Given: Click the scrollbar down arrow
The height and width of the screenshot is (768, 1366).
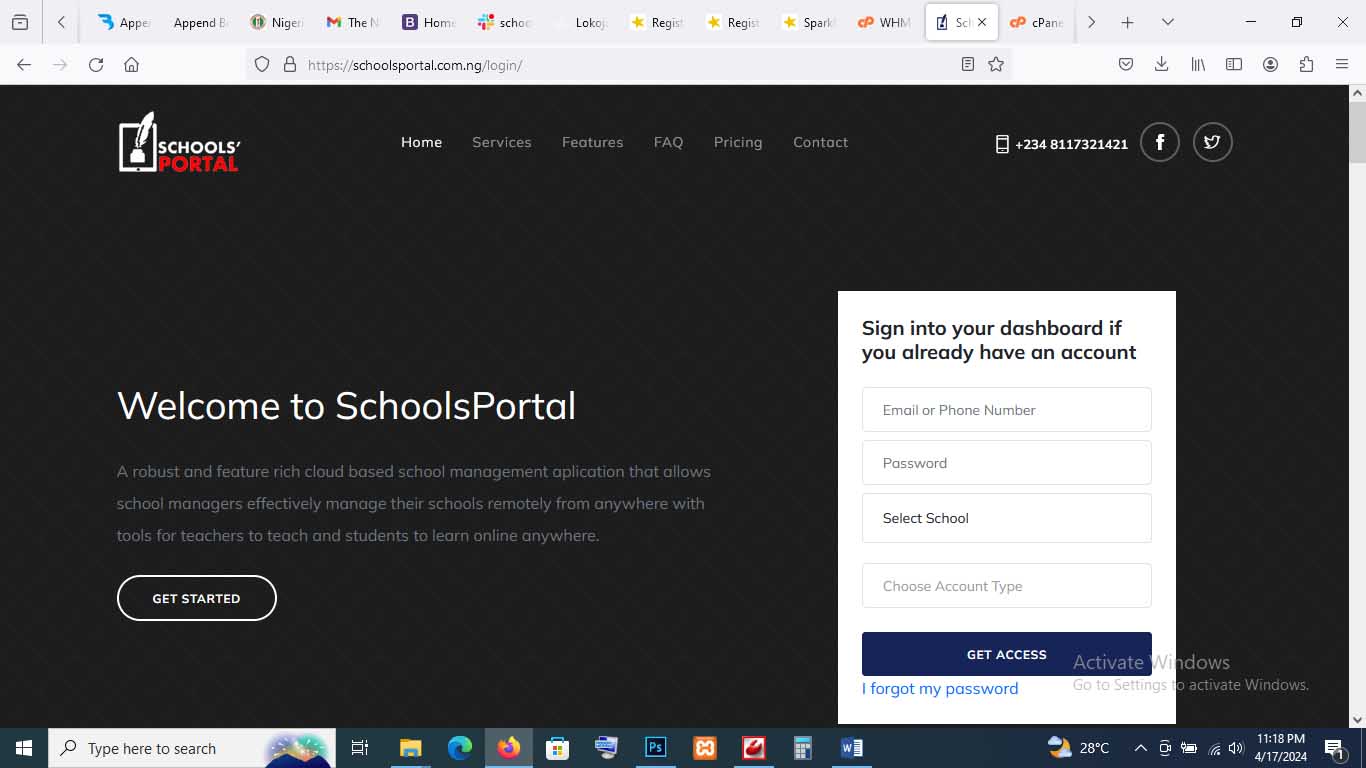Looking at the screenshot, I should click(1357, 720).
